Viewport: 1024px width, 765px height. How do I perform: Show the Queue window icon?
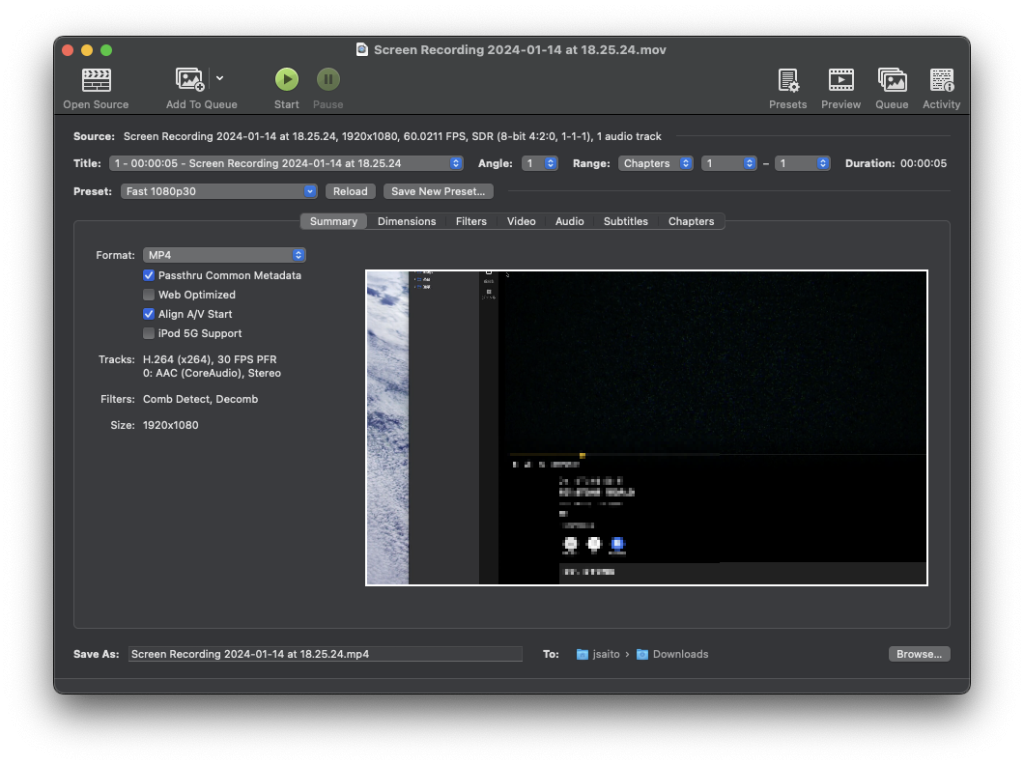point(892,80)
